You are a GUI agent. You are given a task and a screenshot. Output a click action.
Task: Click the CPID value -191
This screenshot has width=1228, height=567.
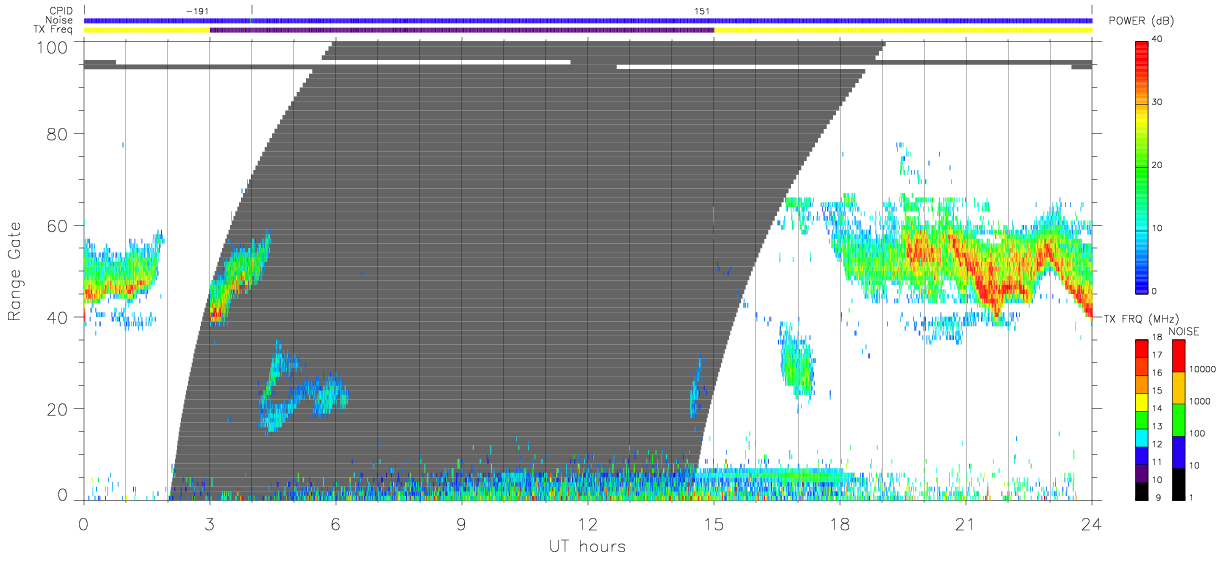[x=198, y=10]
